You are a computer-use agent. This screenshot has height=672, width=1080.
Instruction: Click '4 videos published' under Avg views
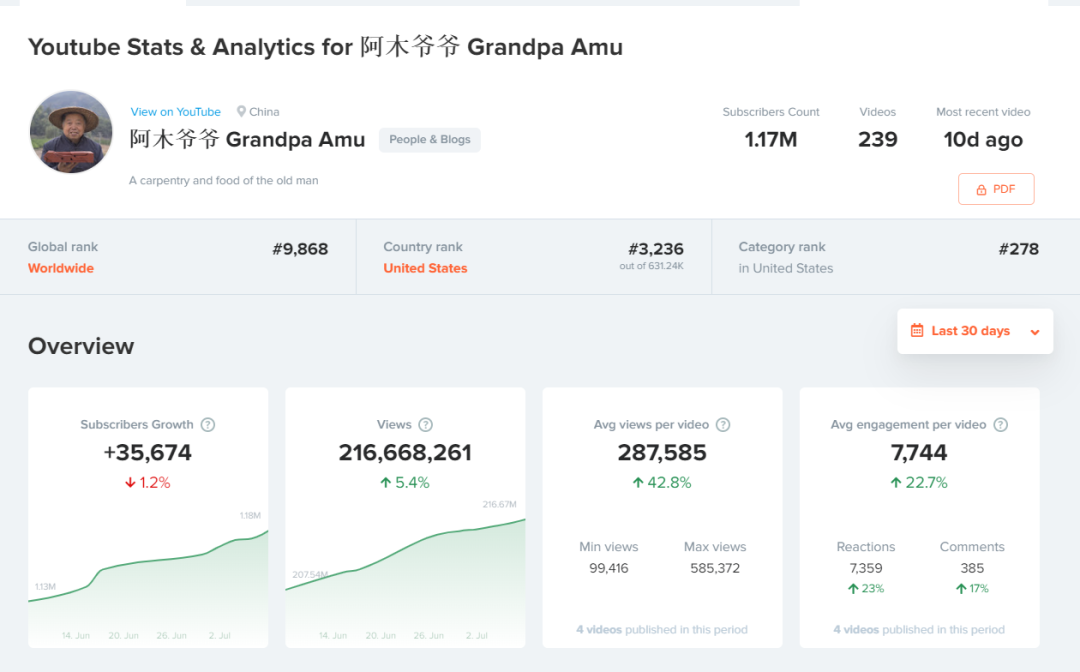click(x=662, y=629)
